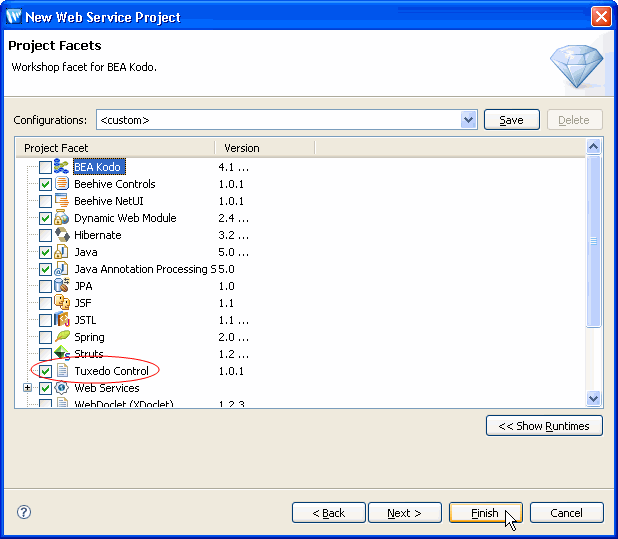This screenshot has width=618, height=539.
Task: Click the Project Facet column header
Action: pos(116,148)
